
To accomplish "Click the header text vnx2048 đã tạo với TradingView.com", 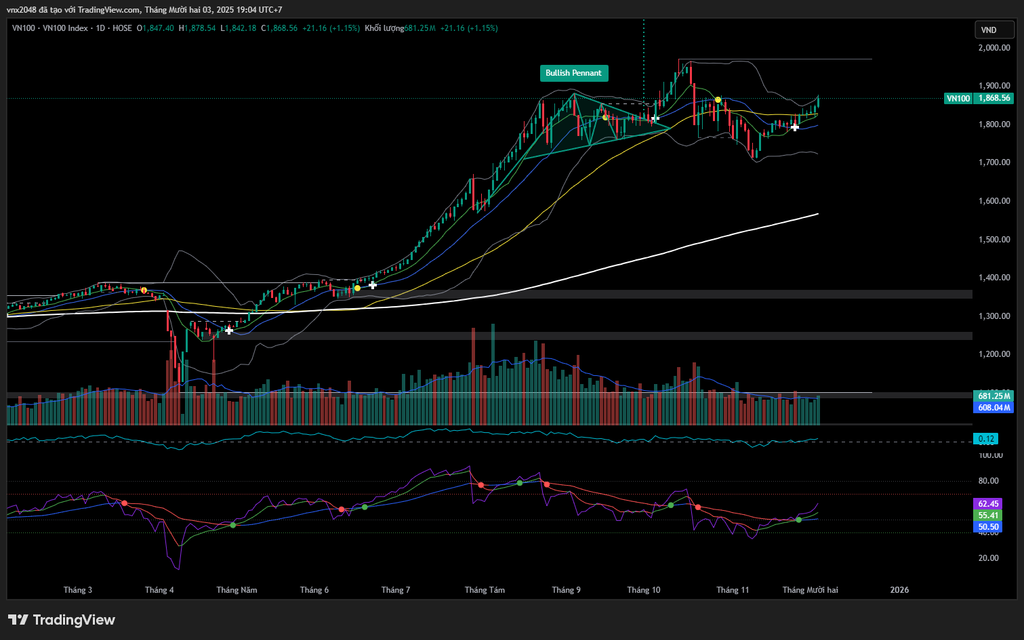I will (x=73, y=10).
